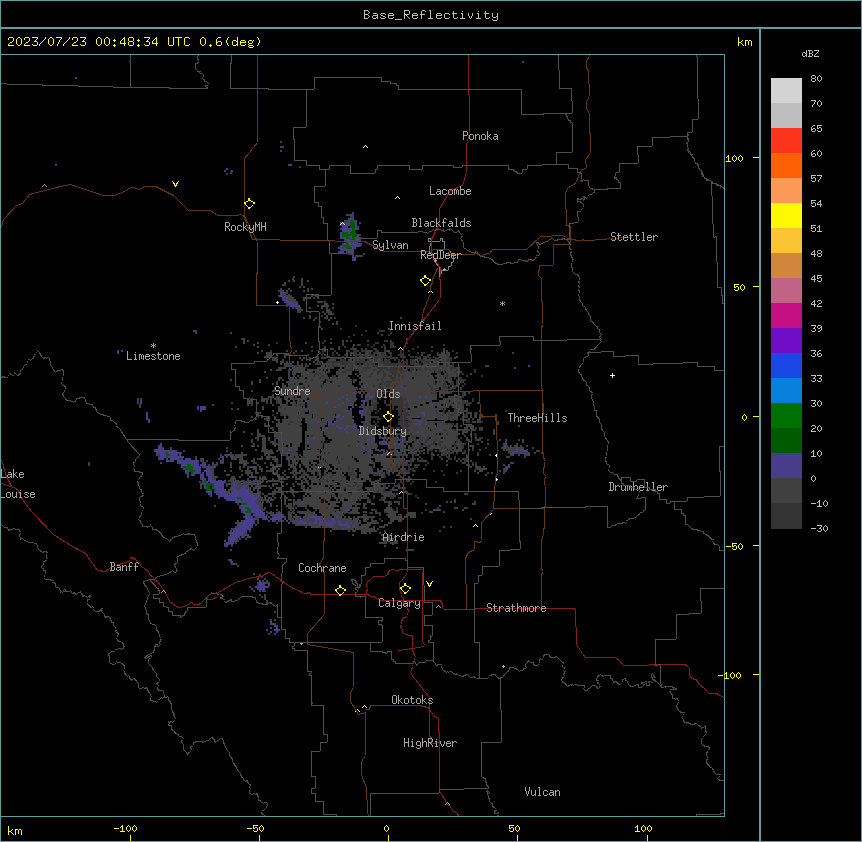
Task: Click the light blue 30–33 dBZ swatch
Action: click(x=786, y=390)
